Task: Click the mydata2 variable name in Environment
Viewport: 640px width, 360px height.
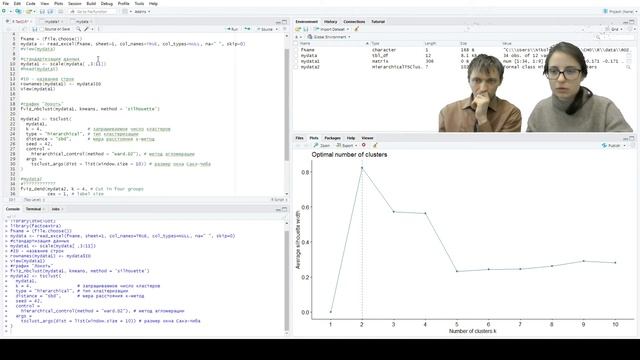Action: point(310,67)
